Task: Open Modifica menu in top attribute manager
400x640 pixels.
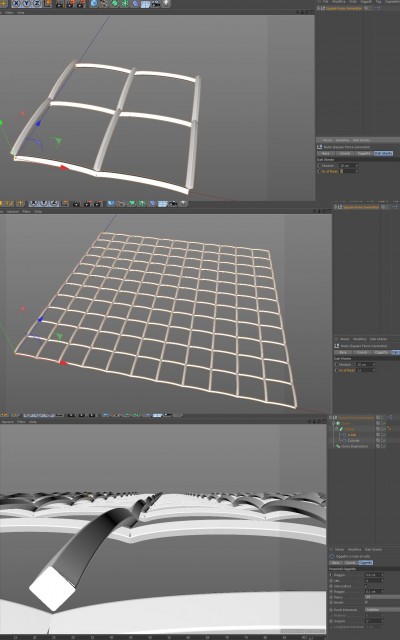Action: coord(344,140)
